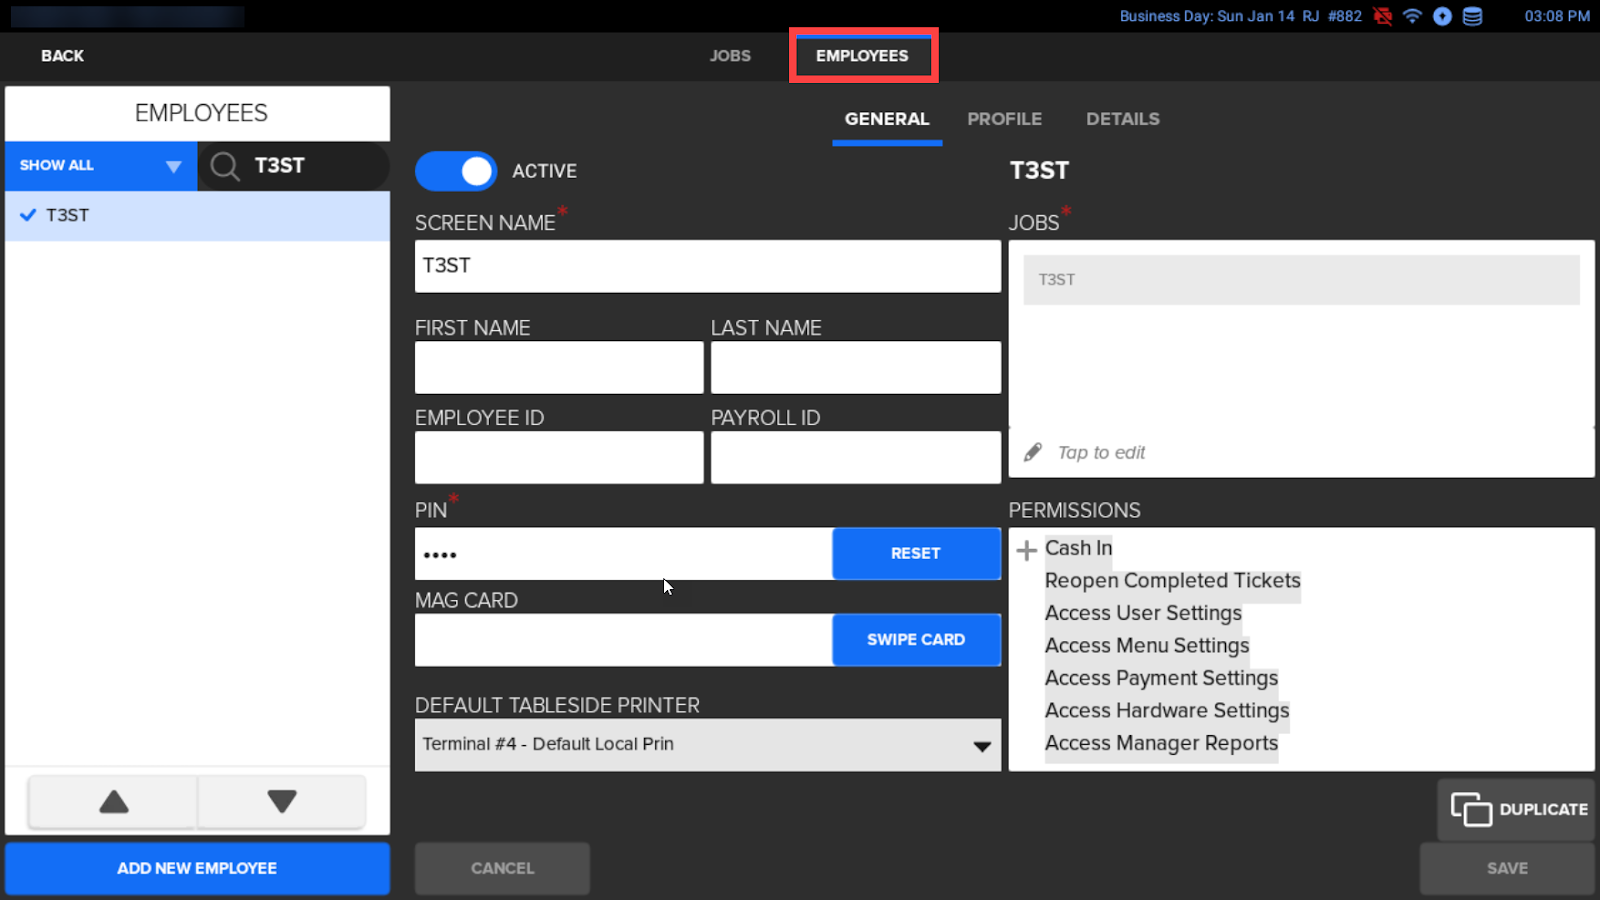Click the Swipe Card button
Screen dimensions: 1600x900
click(x=915, y=640)
